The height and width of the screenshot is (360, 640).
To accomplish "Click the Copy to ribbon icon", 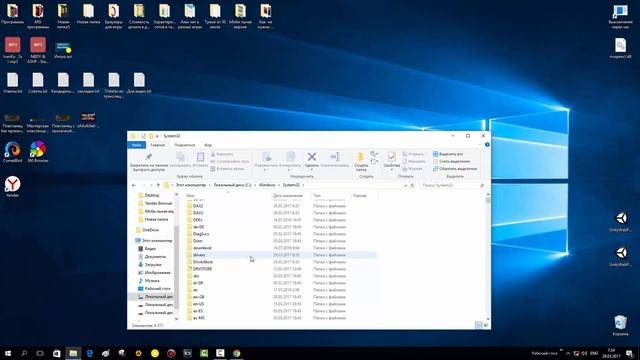I will [290, 157].
